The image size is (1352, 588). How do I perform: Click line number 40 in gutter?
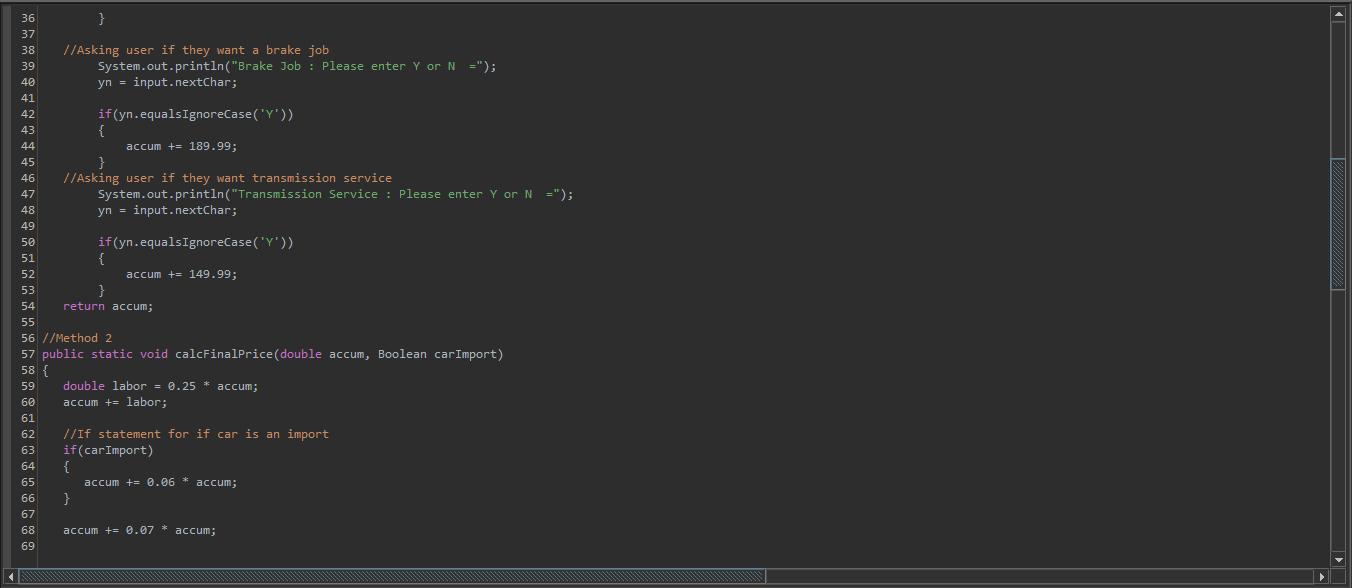[27, 82]
